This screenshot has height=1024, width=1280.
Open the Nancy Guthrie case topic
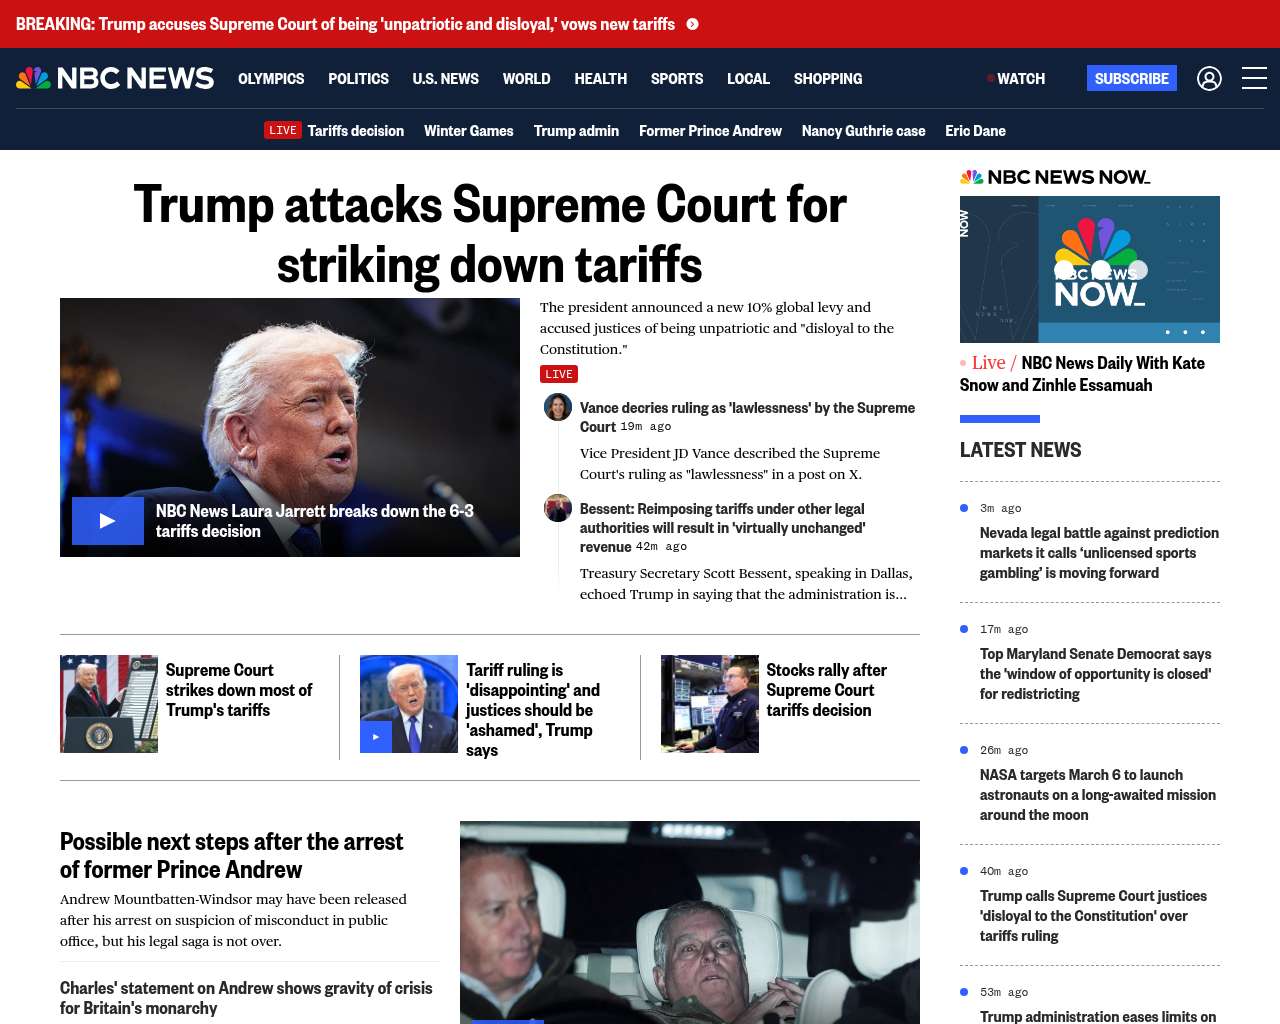pyautogui.click(x=864, y=130)
